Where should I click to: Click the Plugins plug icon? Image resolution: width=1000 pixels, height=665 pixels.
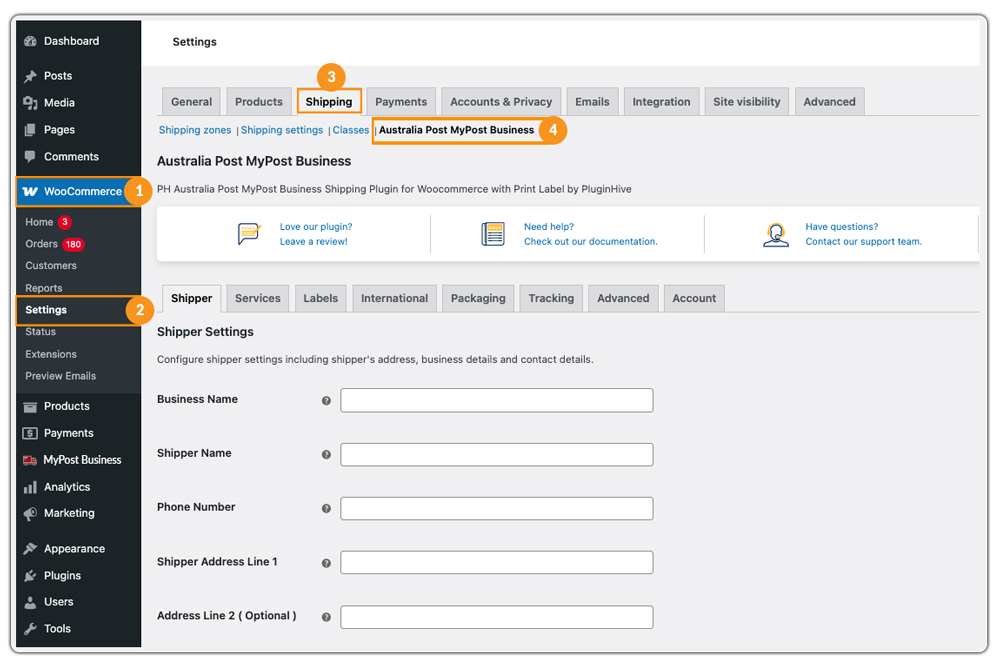pyautogui.click(x=30, y=576)
